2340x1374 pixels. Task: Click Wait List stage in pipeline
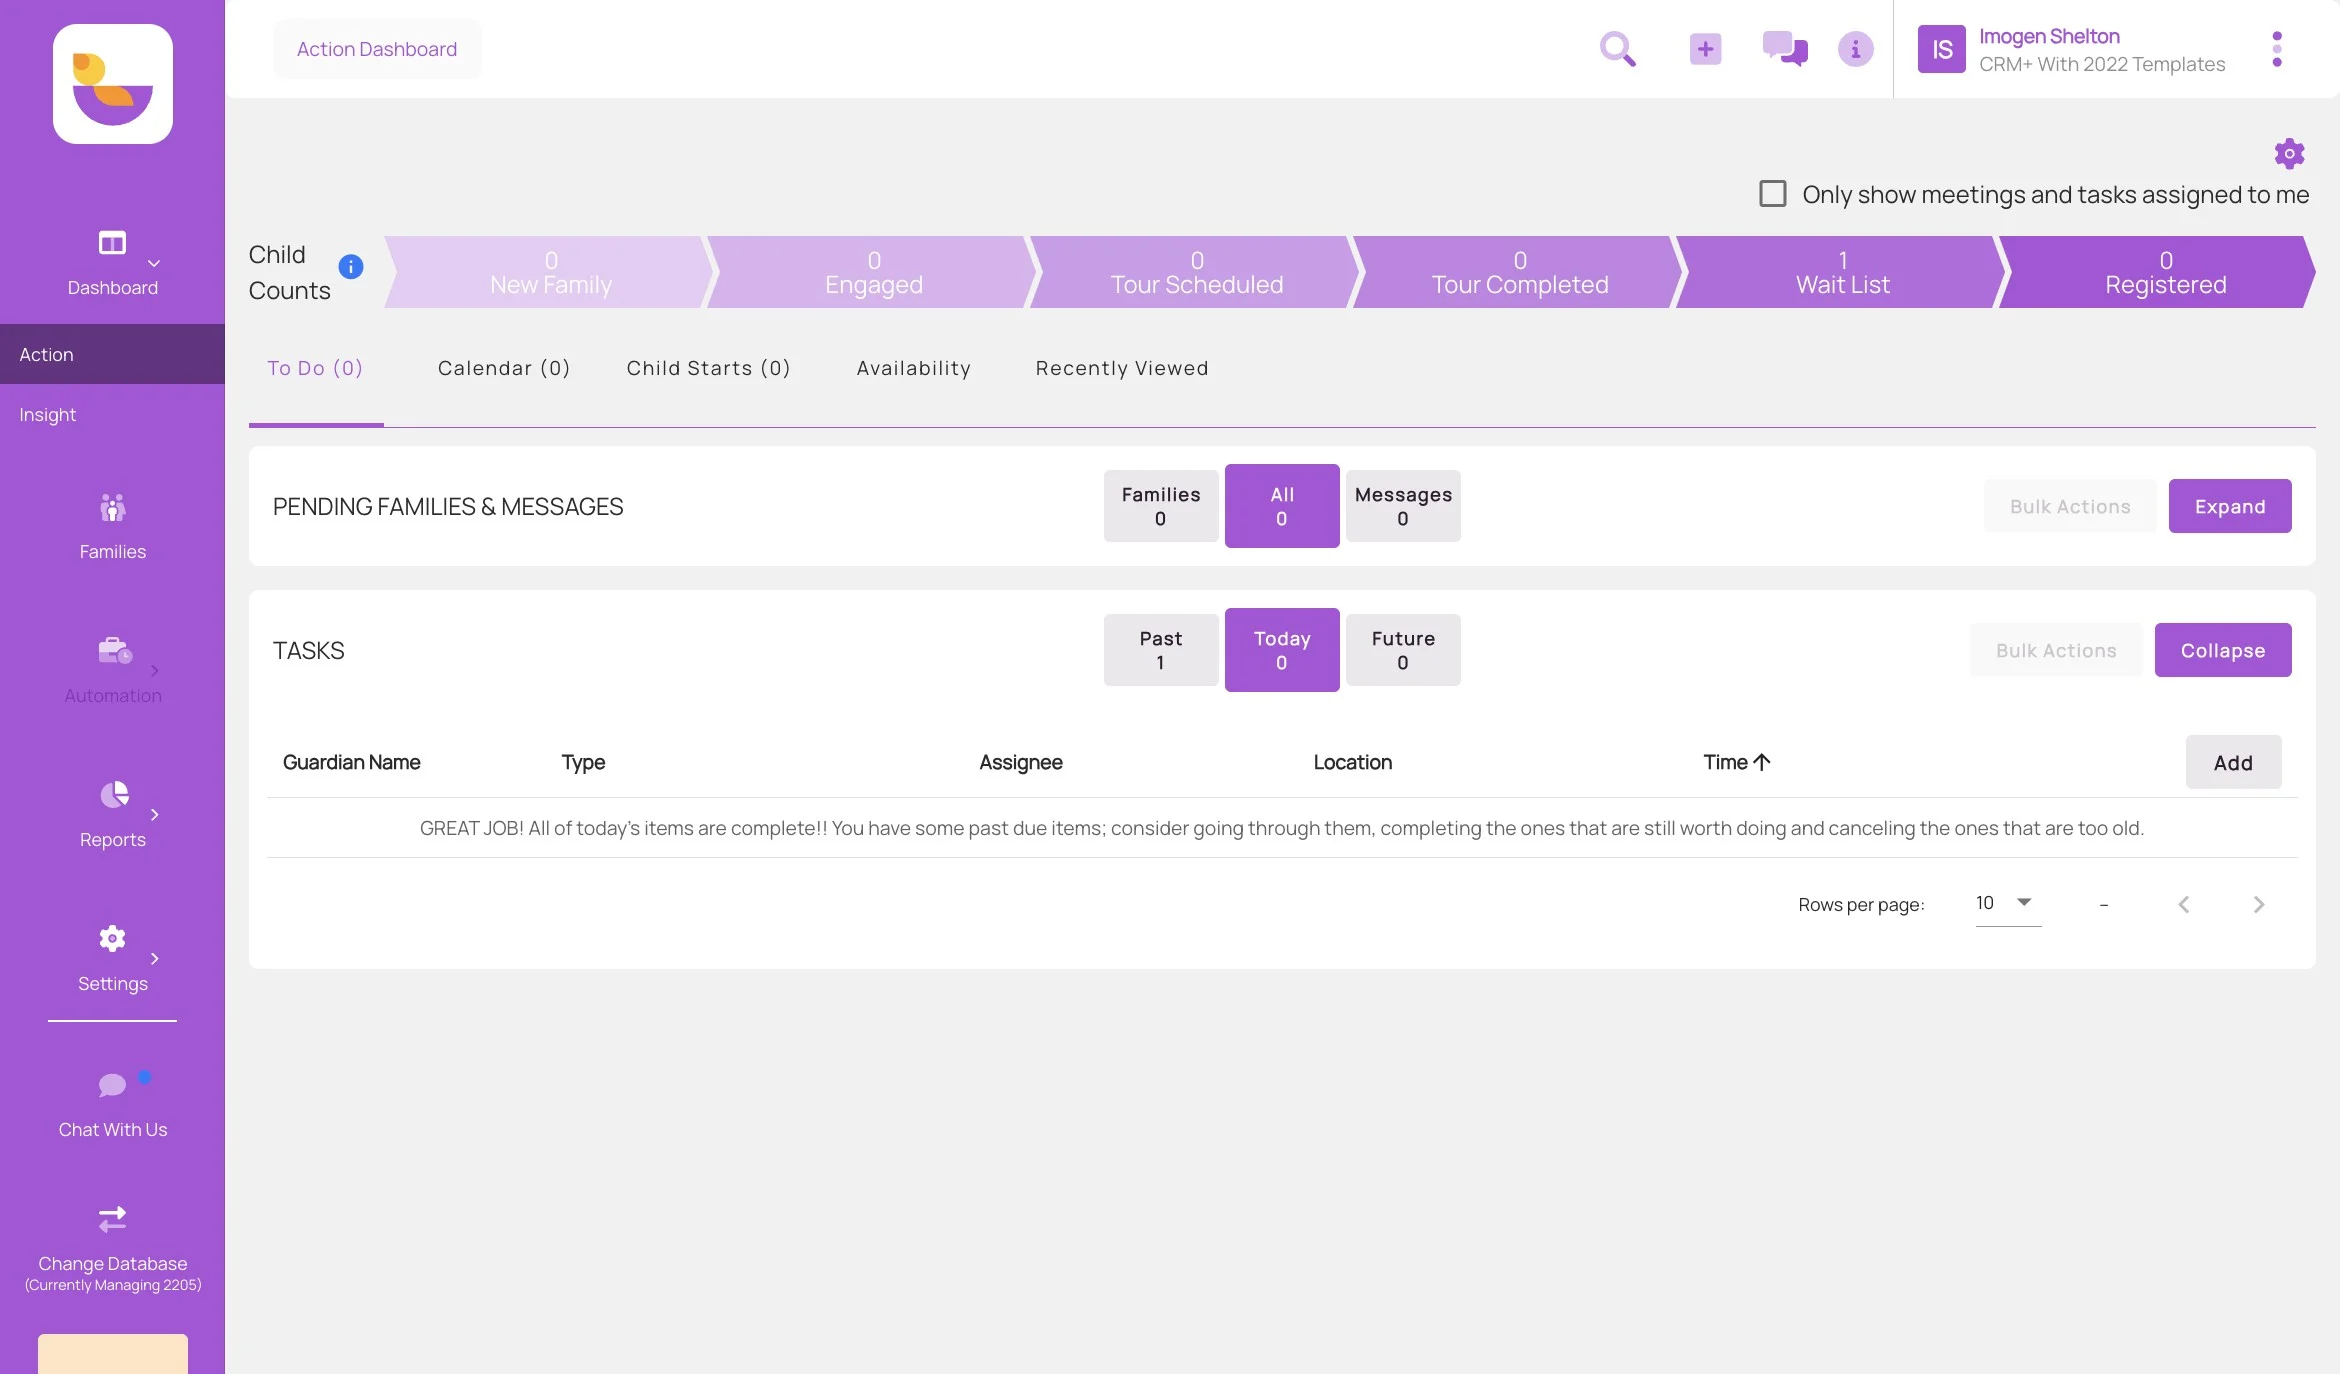1843,272
